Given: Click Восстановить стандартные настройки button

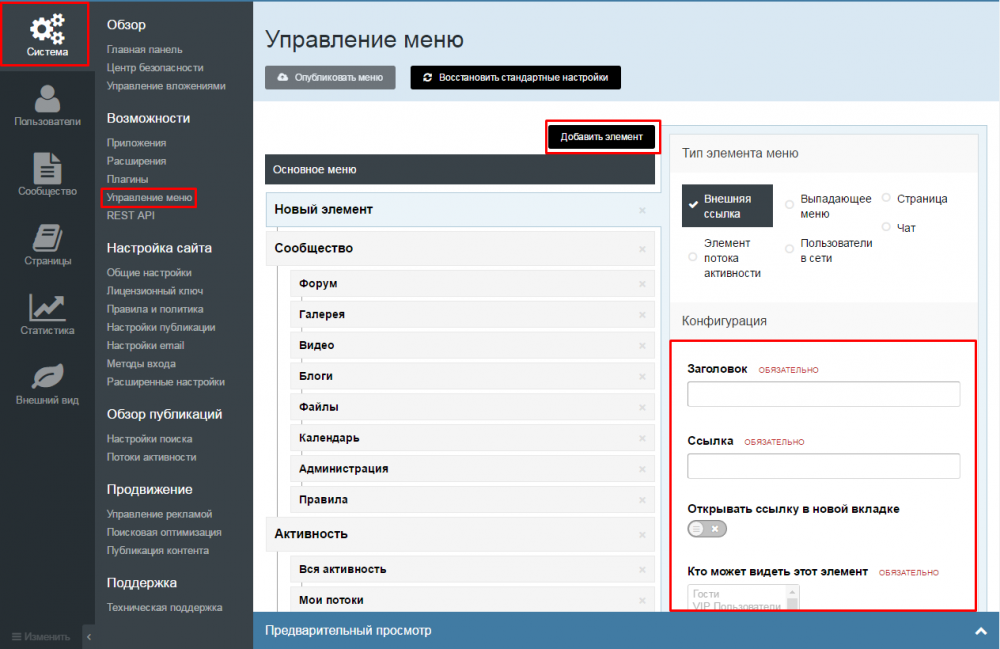Looking at the screenshot, I should 515,77.
